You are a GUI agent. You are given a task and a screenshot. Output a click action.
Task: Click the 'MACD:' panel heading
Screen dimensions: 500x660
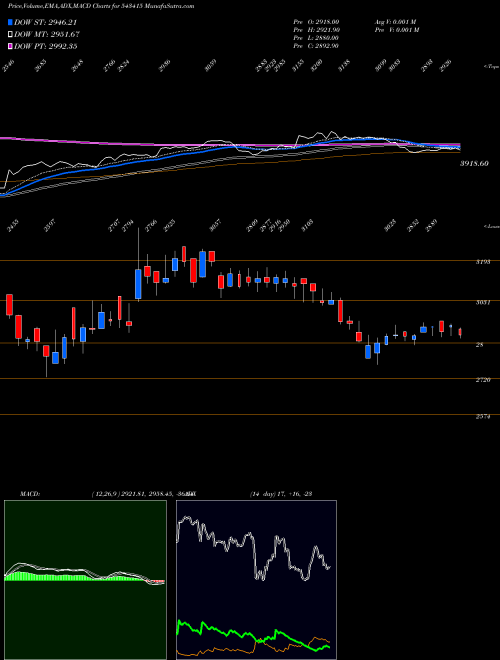pyautogui.click(x=29, y=494)
